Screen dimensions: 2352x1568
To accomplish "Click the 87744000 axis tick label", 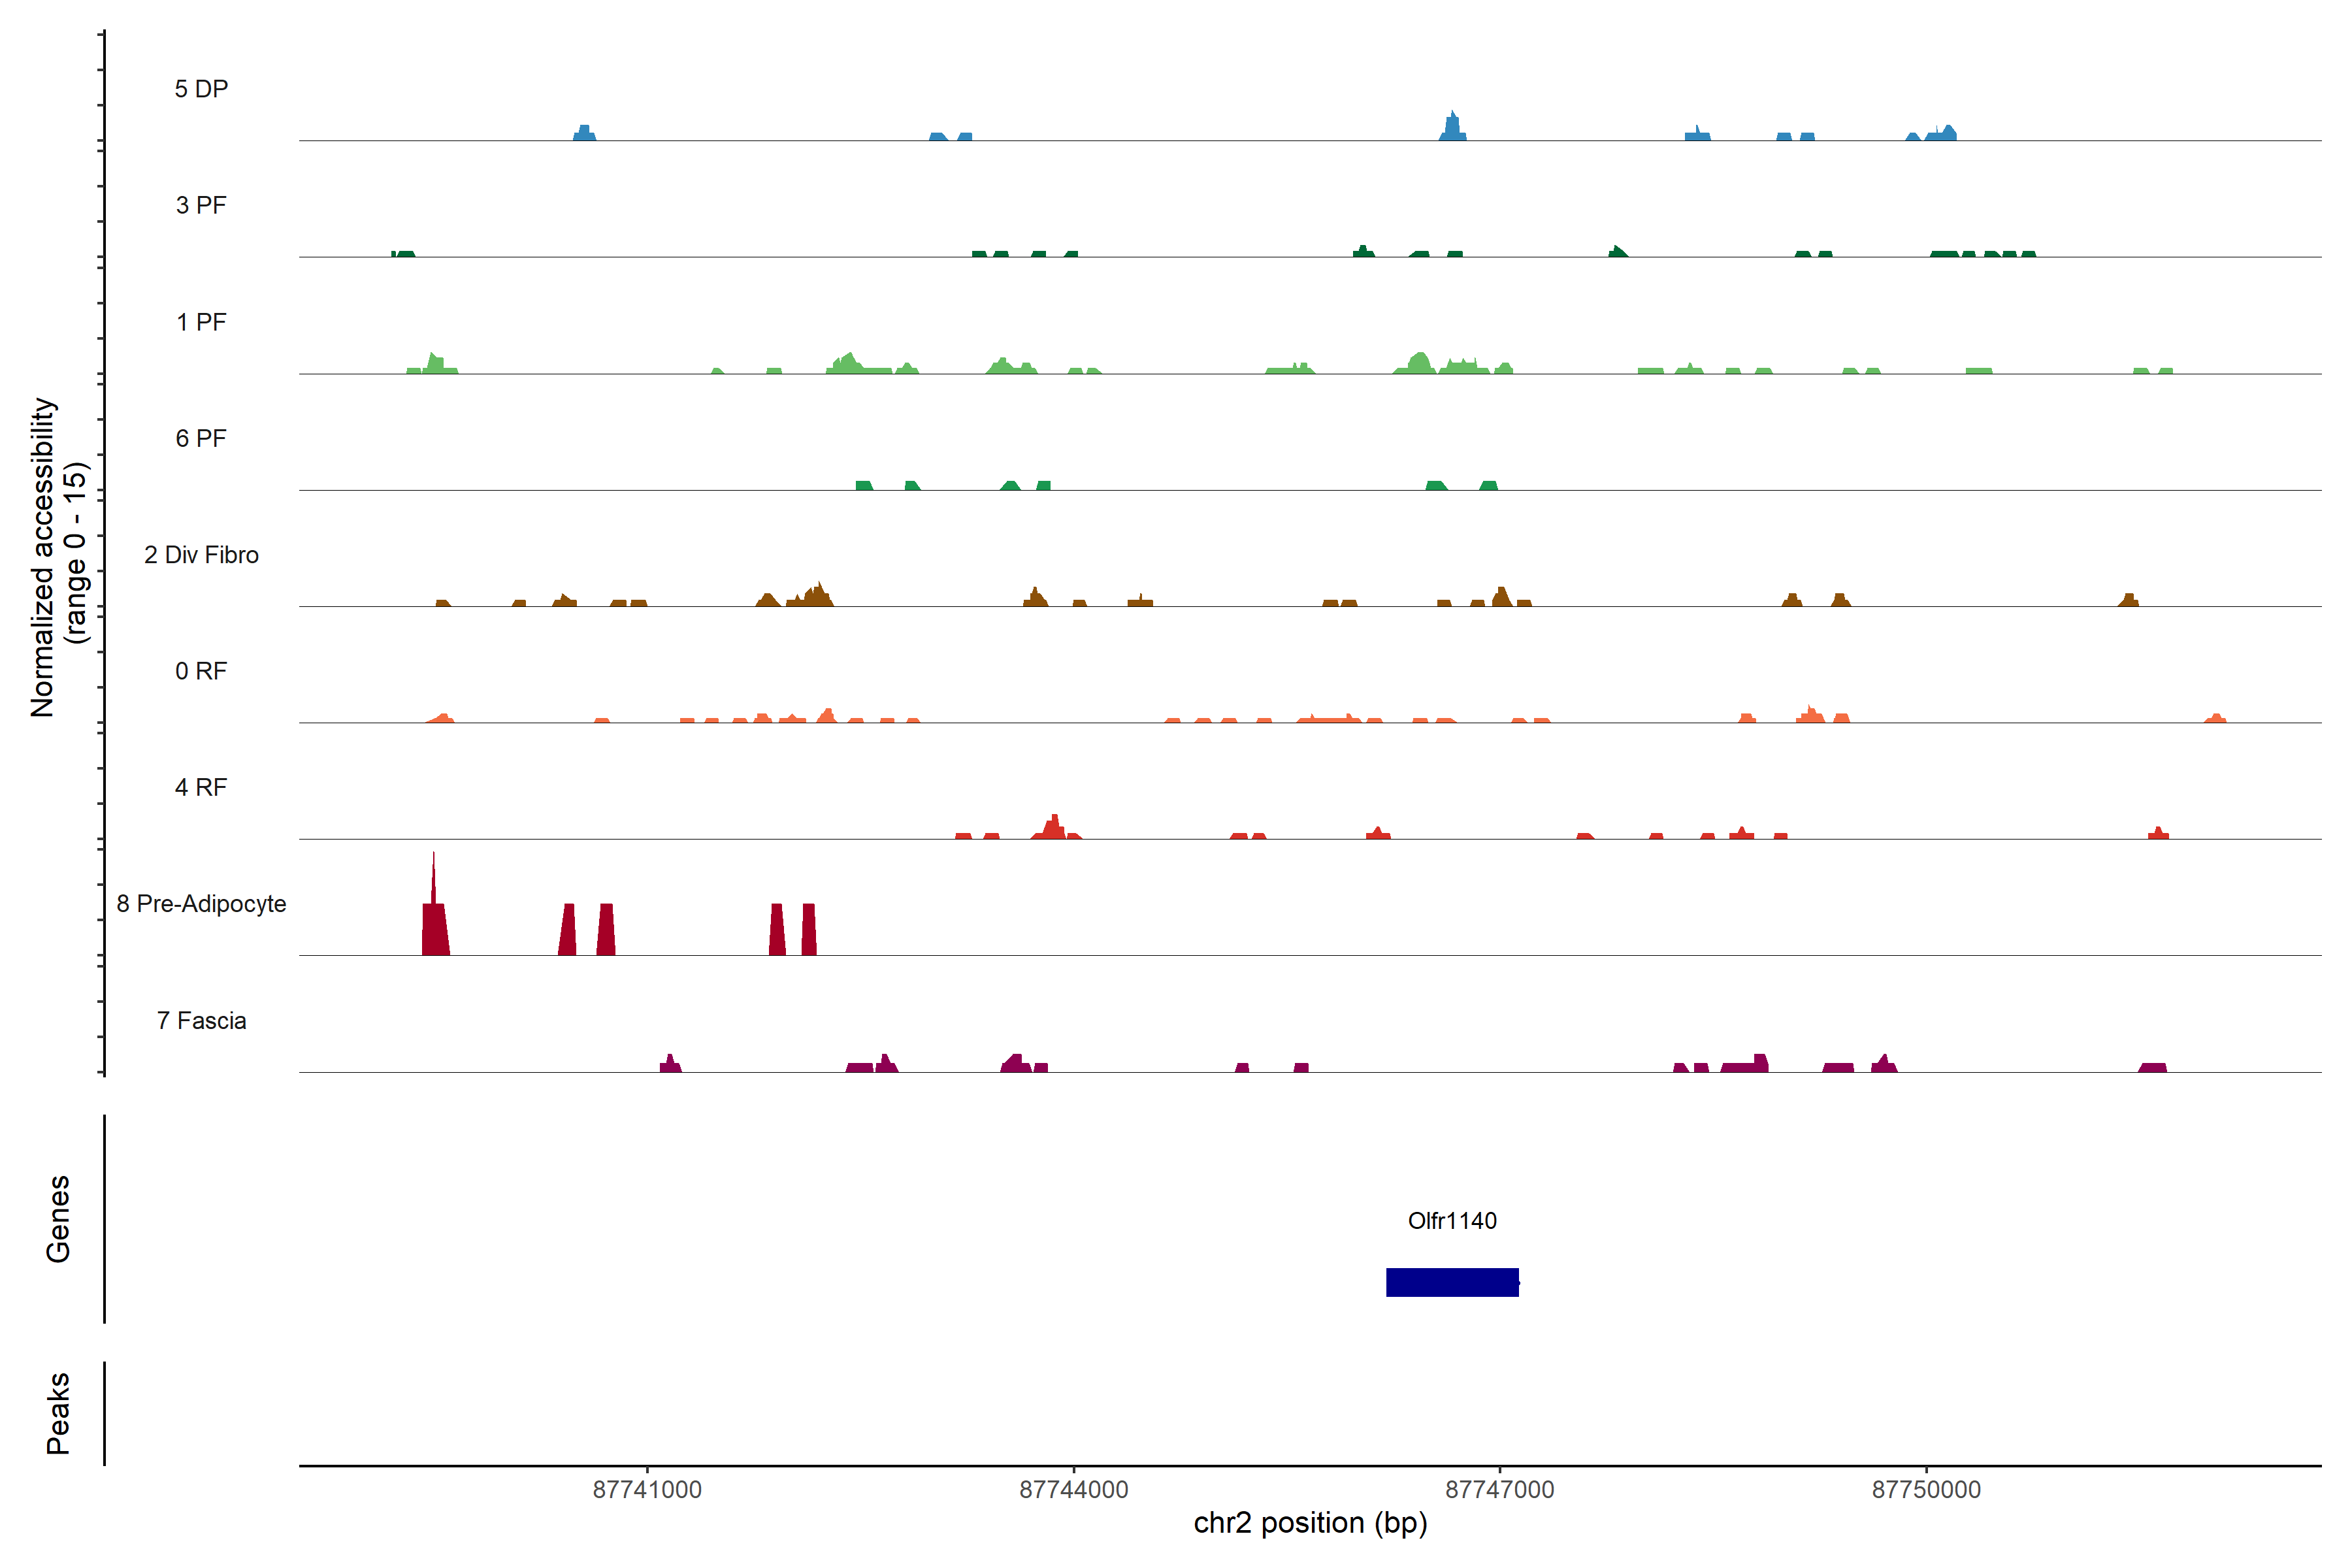I will coord(1073,1490).
